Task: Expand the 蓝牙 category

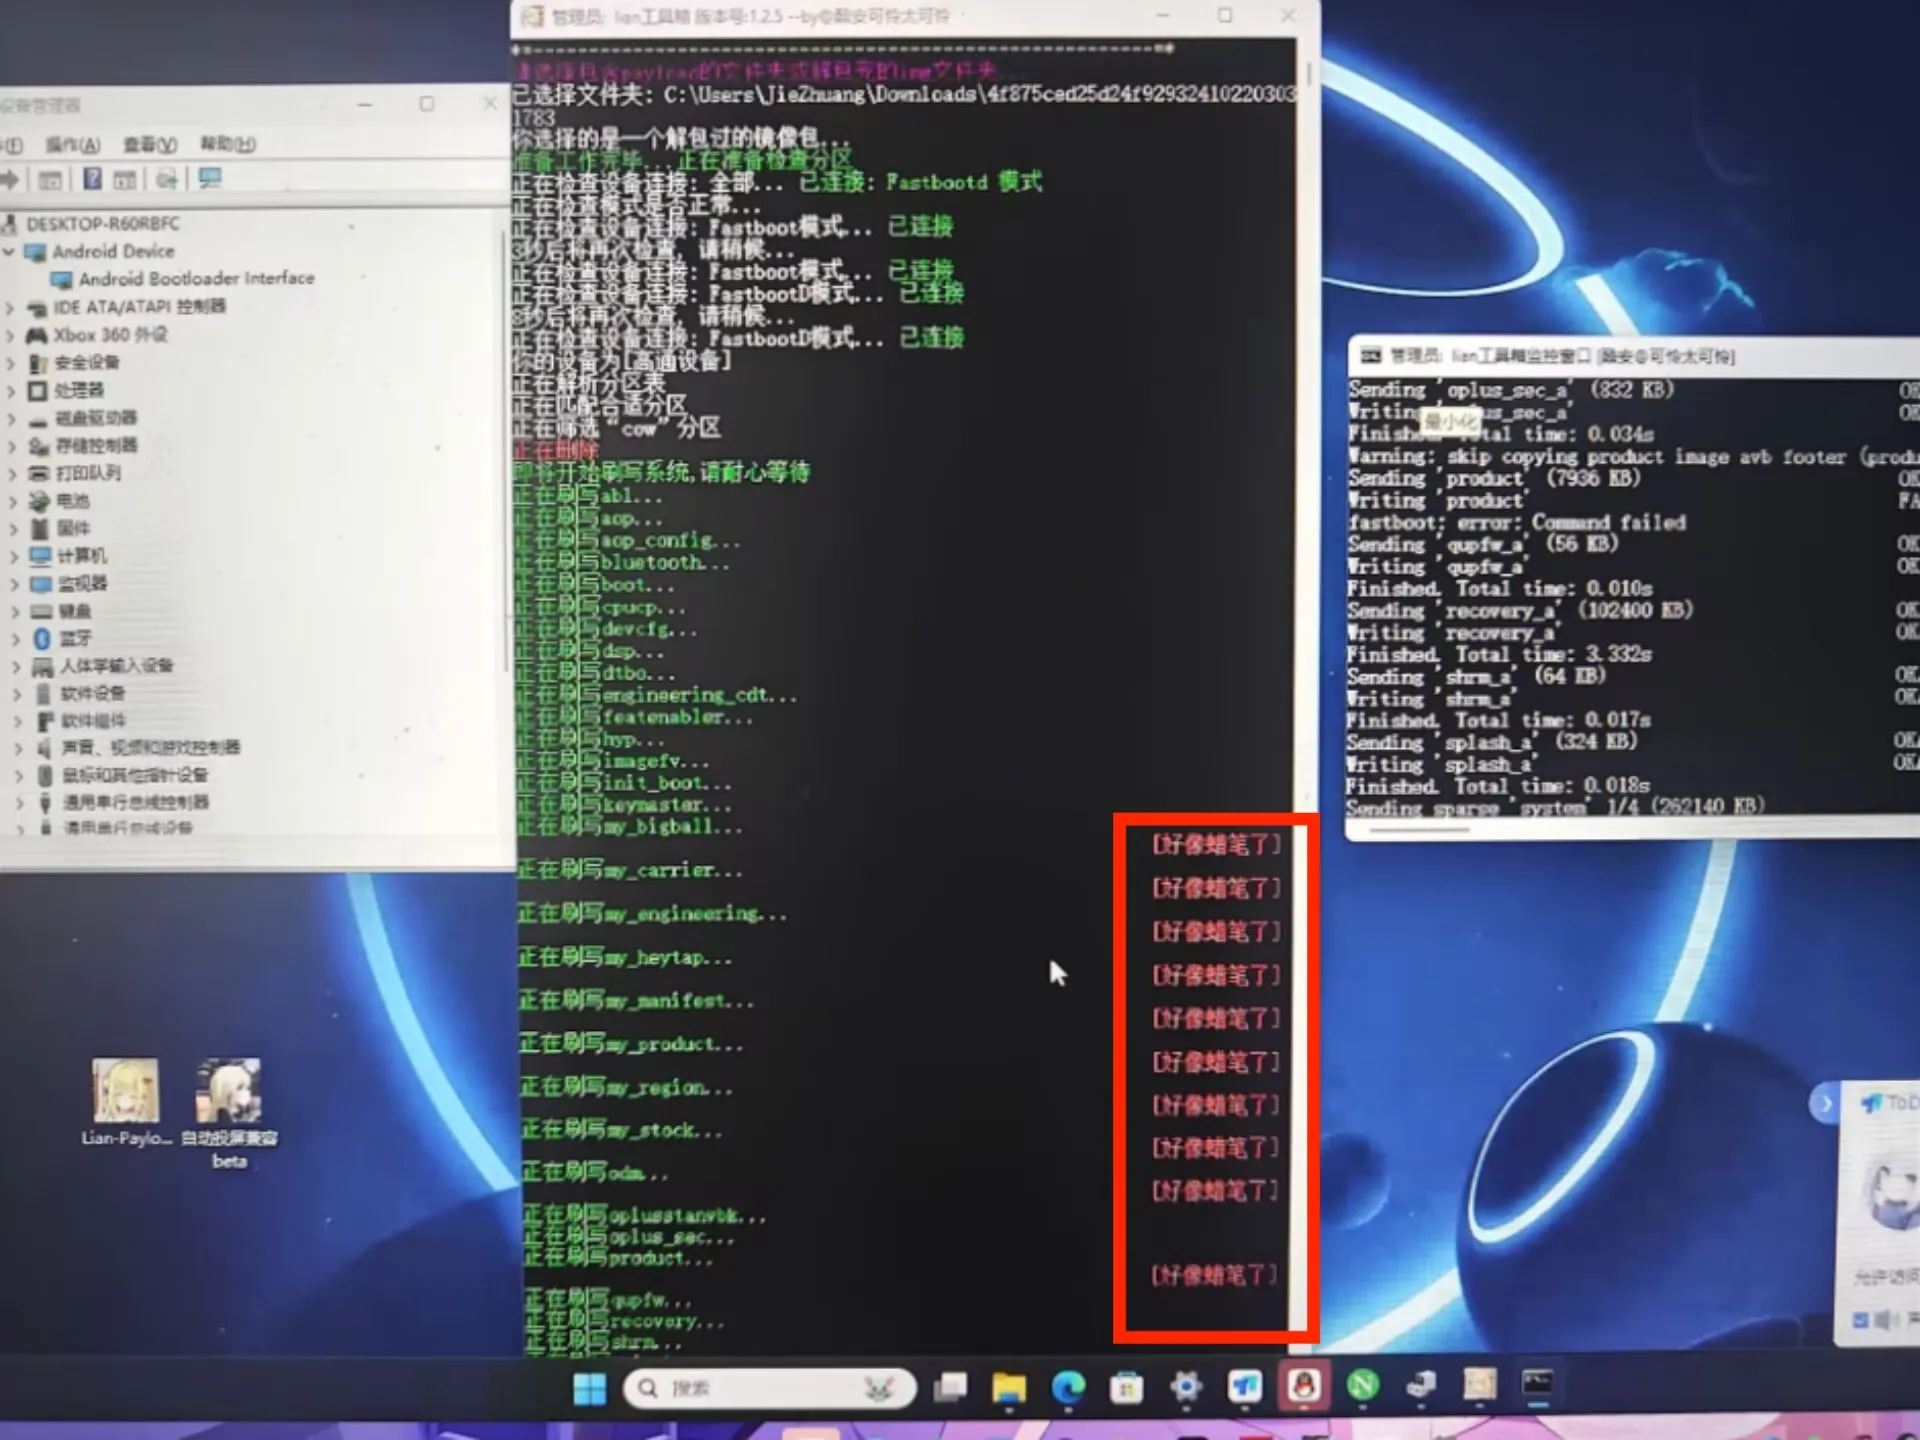Action: coord(14,638)
